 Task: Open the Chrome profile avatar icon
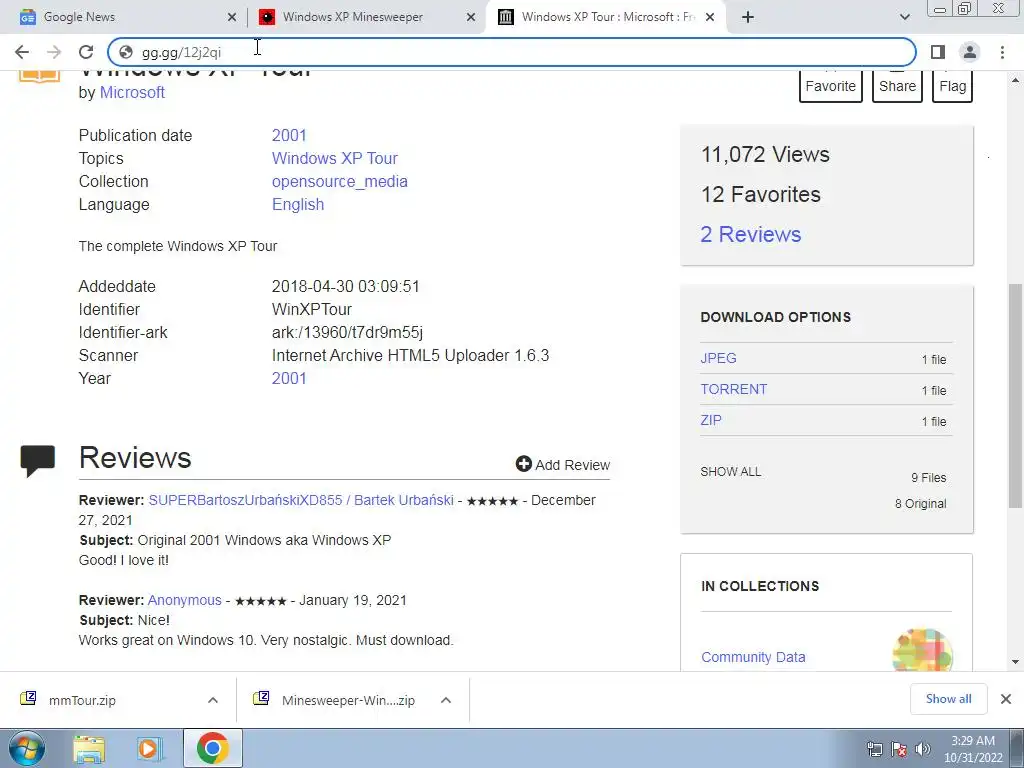[x=970, y=52]
